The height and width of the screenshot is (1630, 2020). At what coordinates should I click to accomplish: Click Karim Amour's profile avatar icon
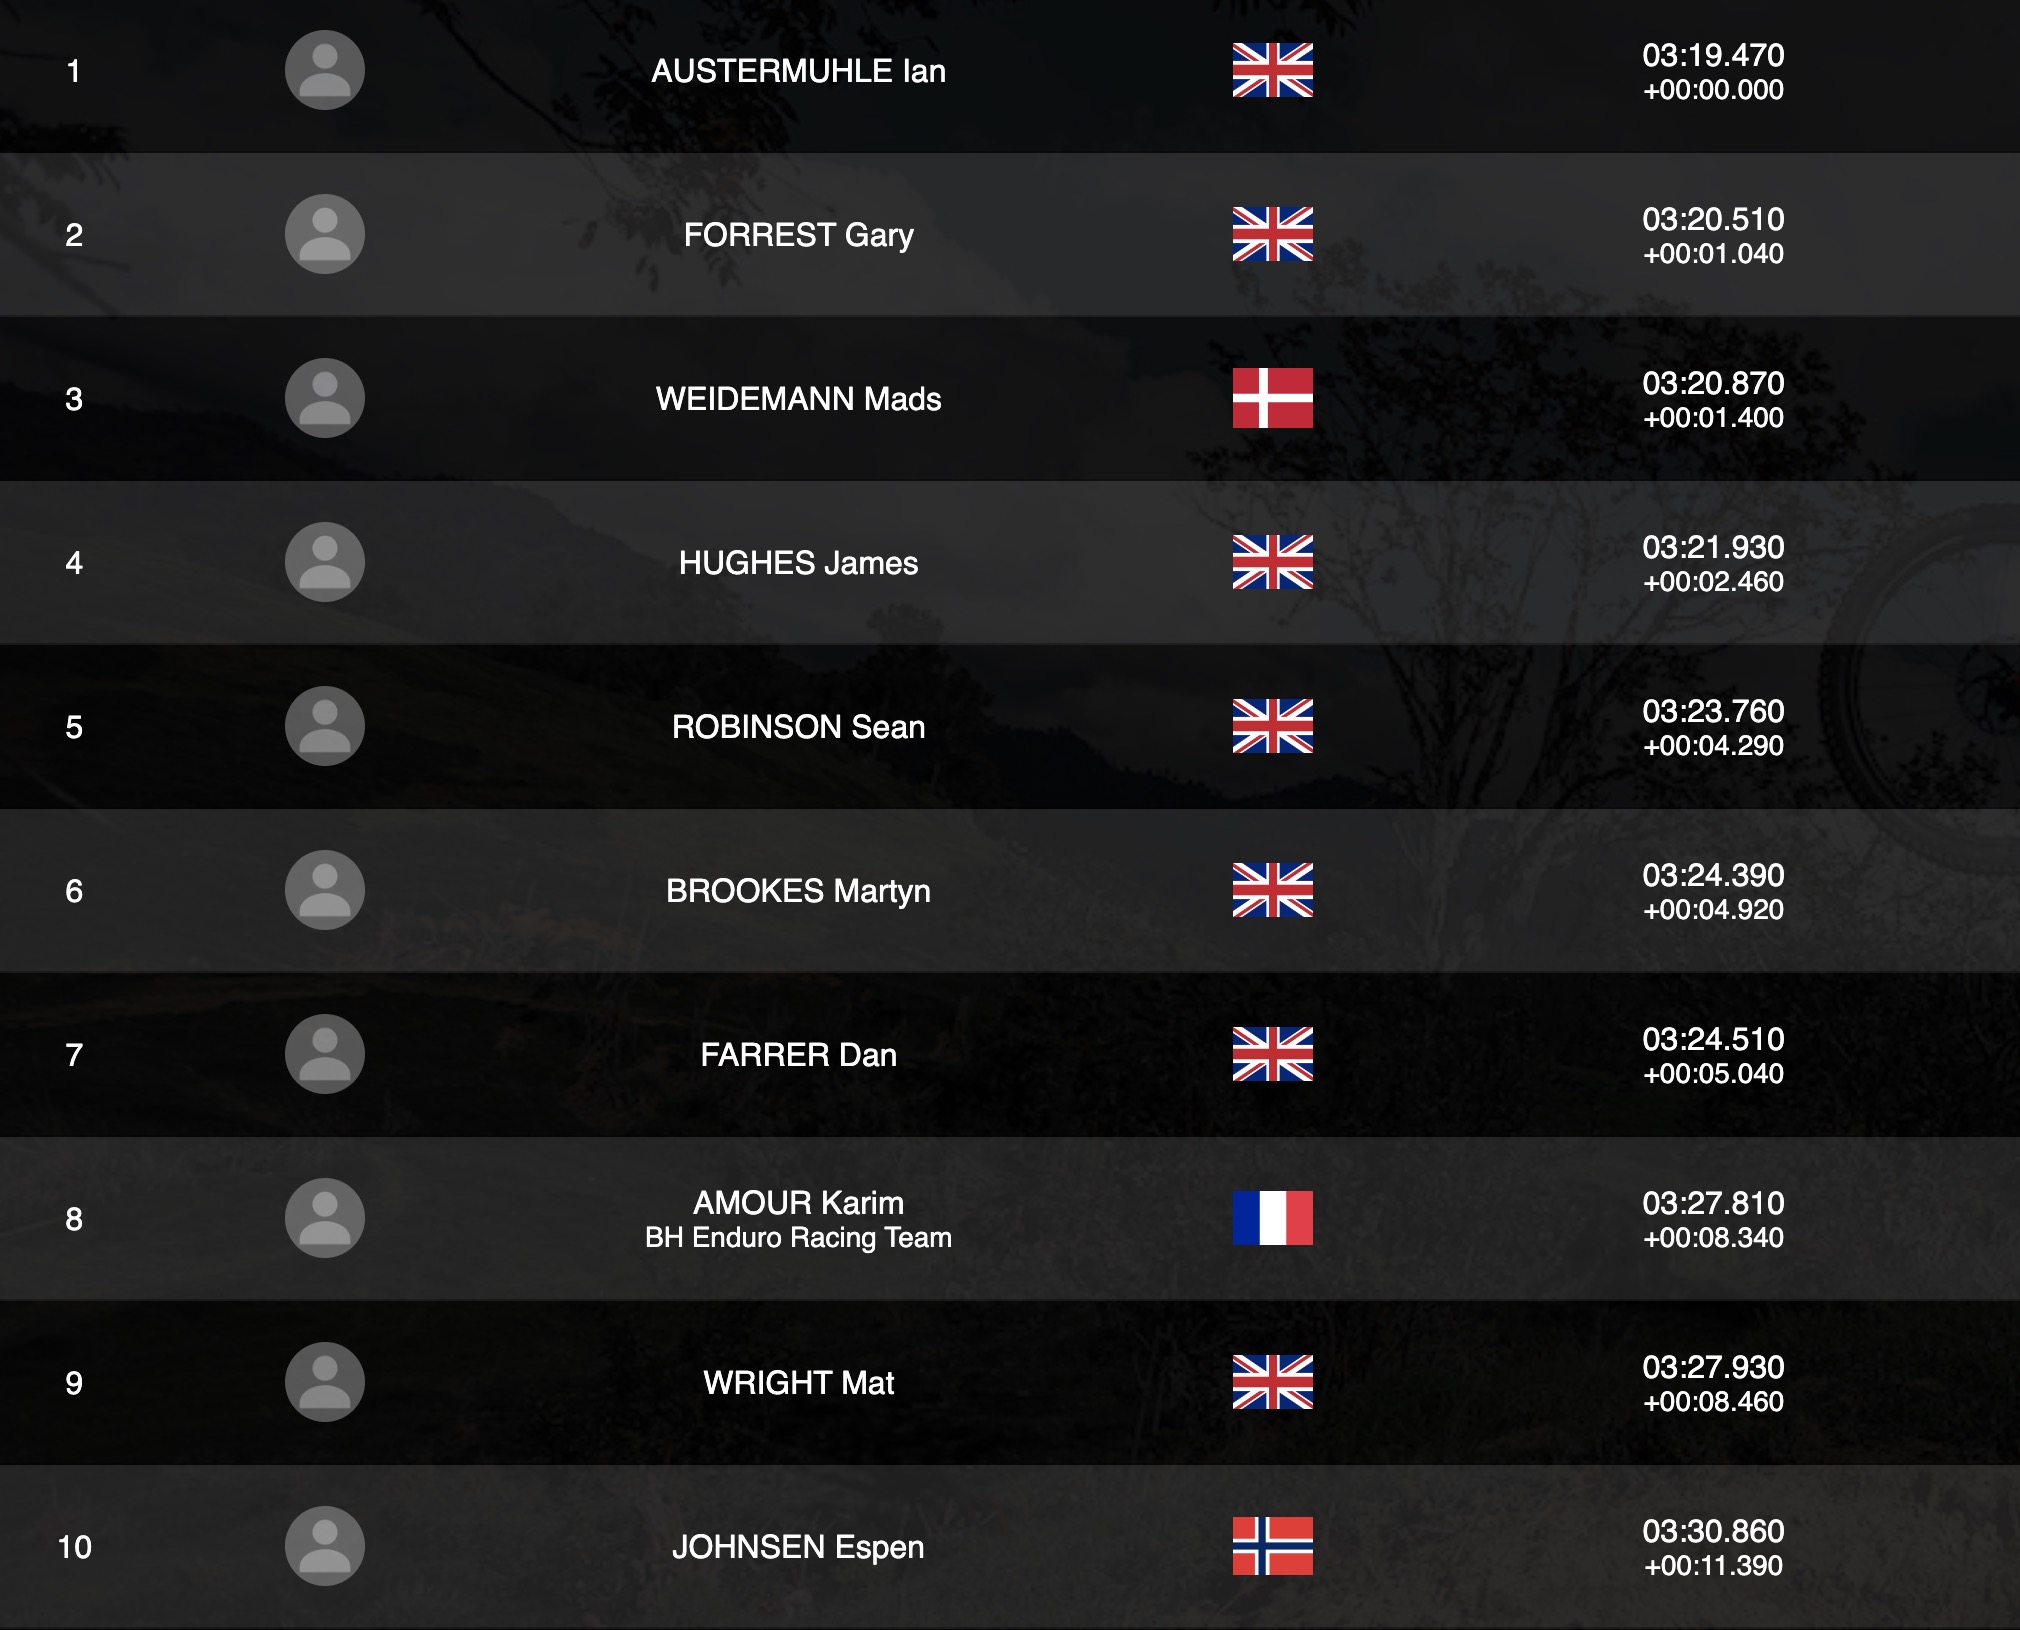324,1218
